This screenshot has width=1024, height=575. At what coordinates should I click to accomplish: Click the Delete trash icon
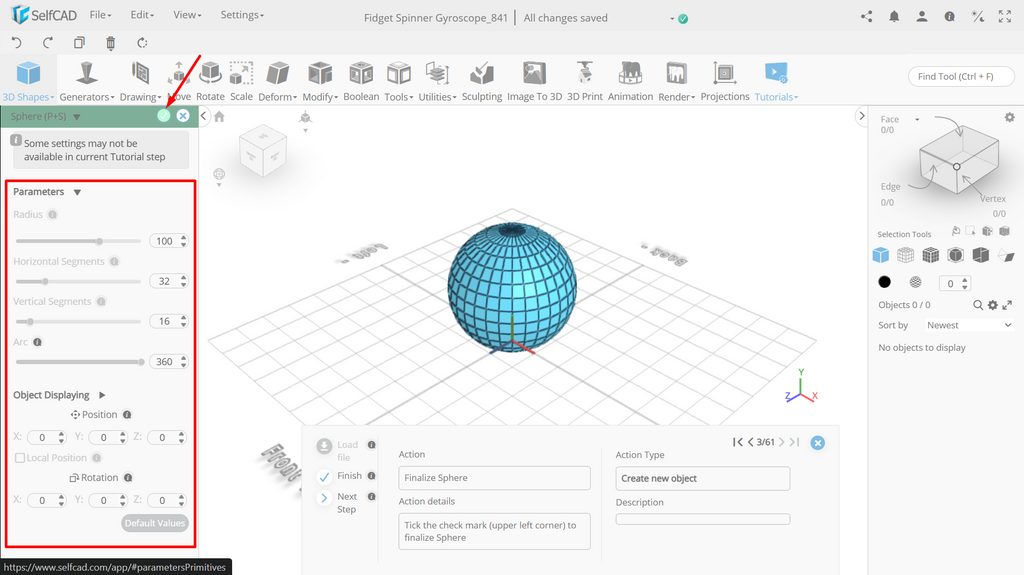tap(110, 43)
